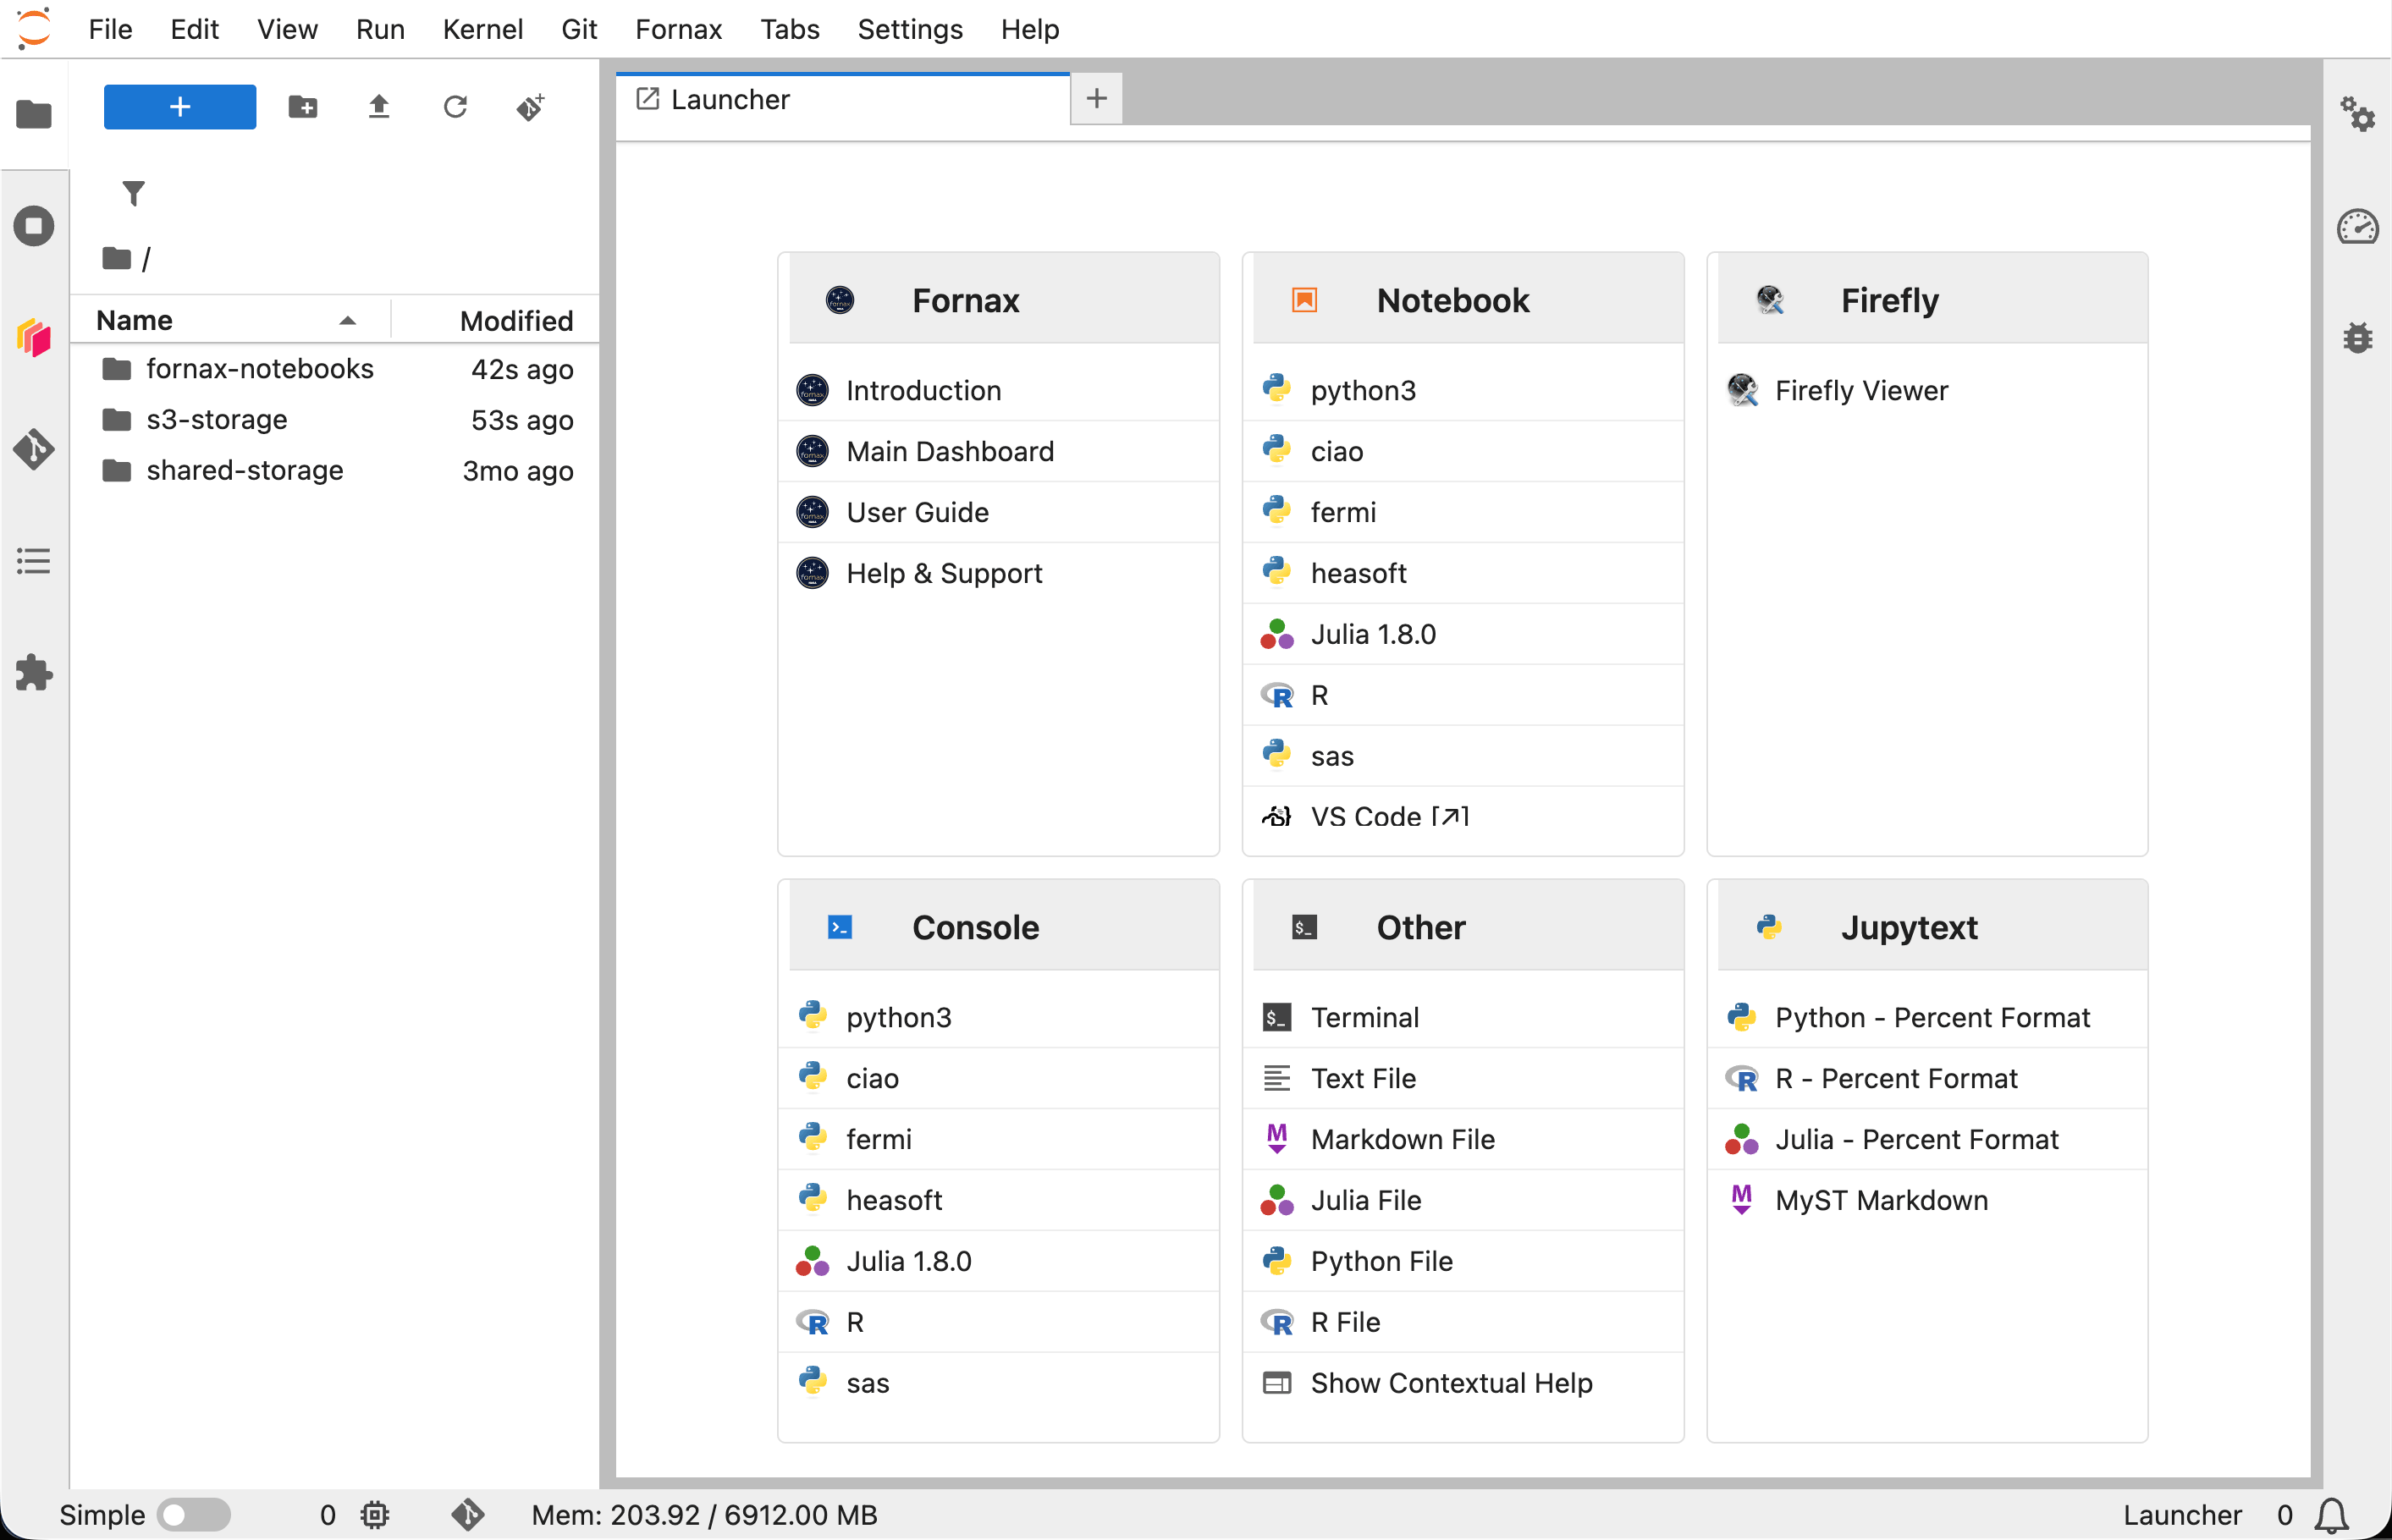Open the property inspector gear on right sidebar

2358,114
